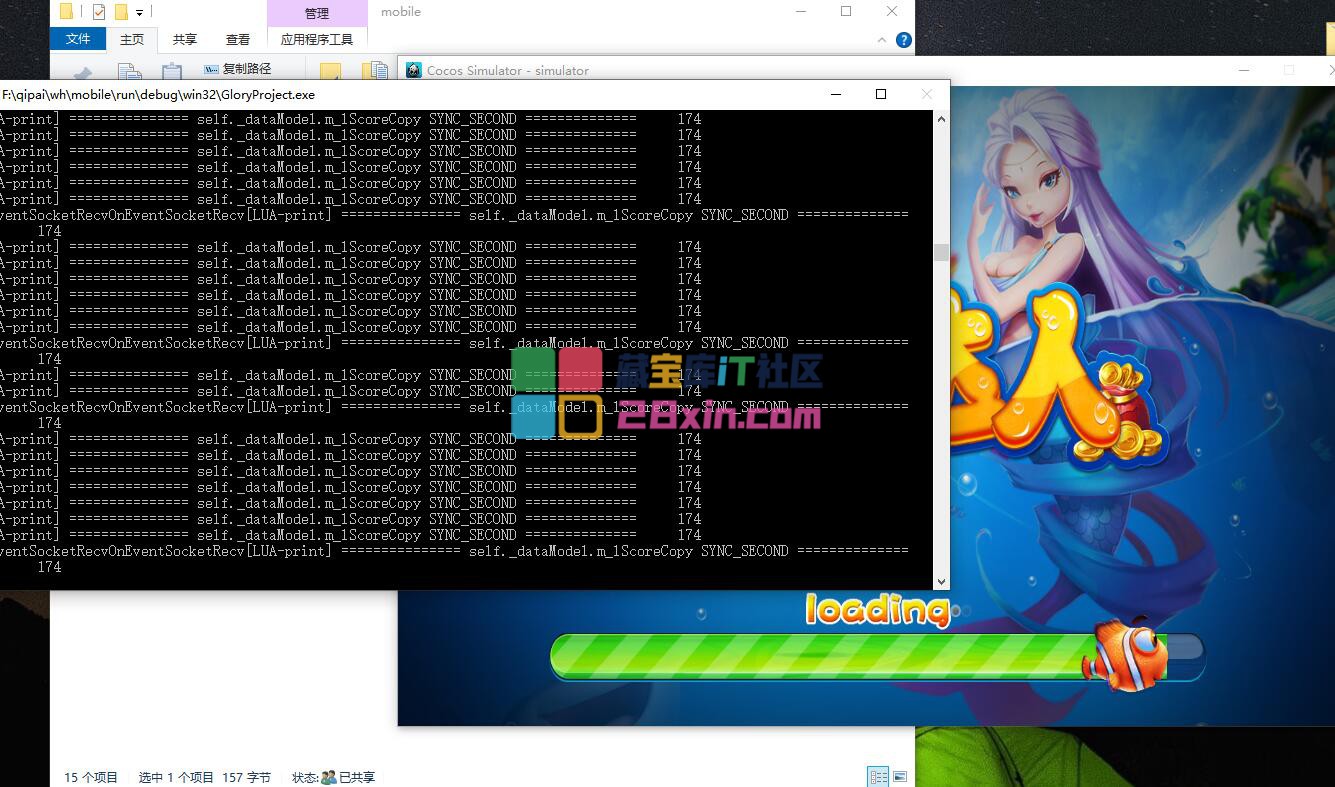Click the 已共享 status icon in status bar
This screenshot has width=1335, height=787.
[328, 777]
